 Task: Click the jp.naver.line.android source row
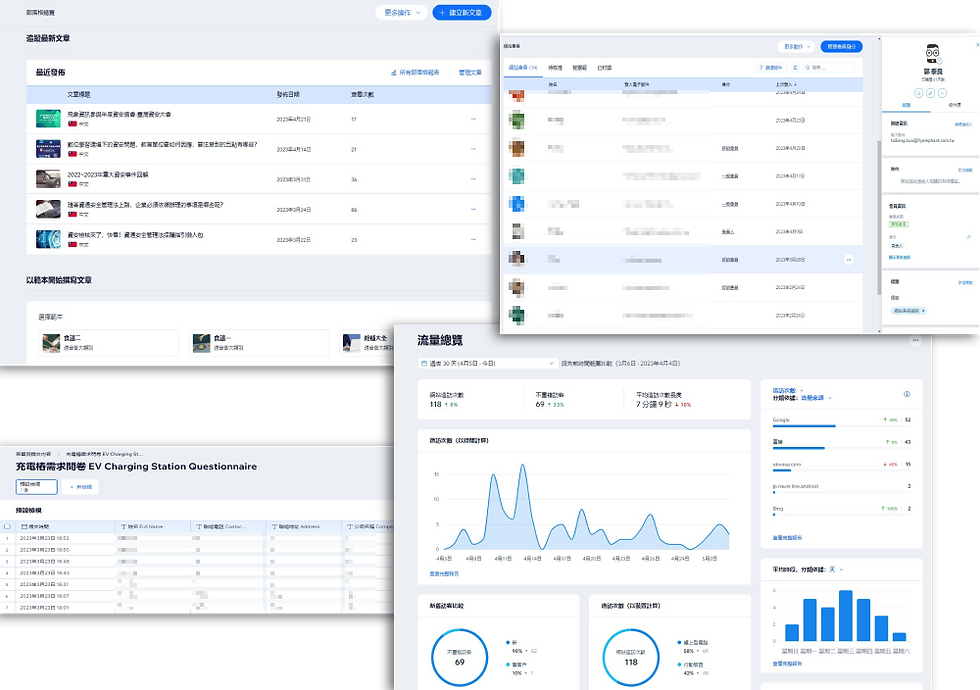[x=841, y=488]
